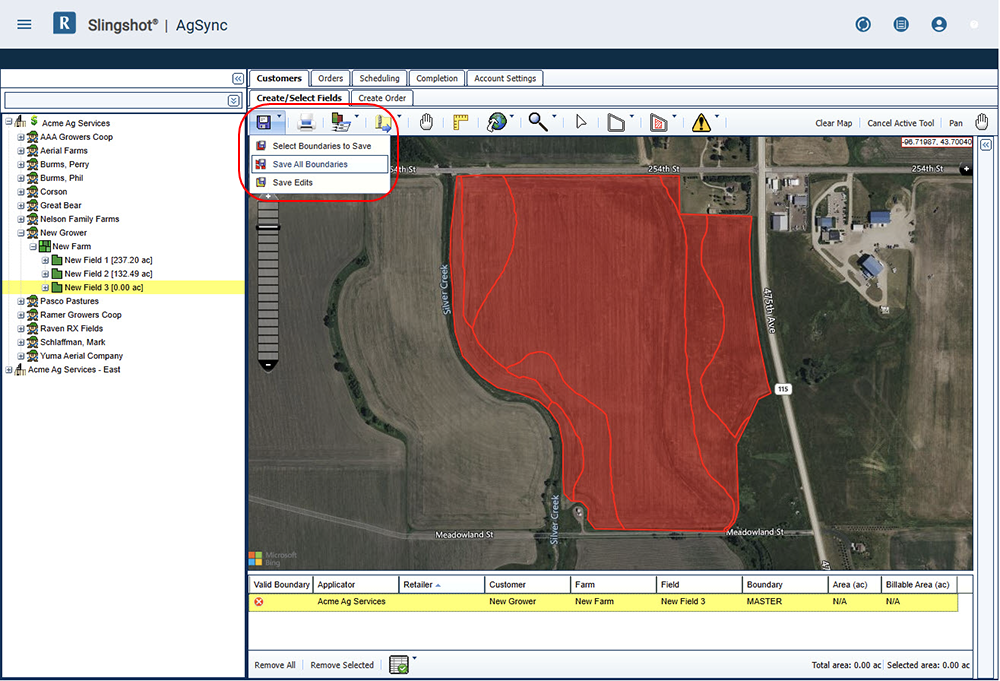
Task: Click the invalid boundary red X icon
Action: click(259, 601)
